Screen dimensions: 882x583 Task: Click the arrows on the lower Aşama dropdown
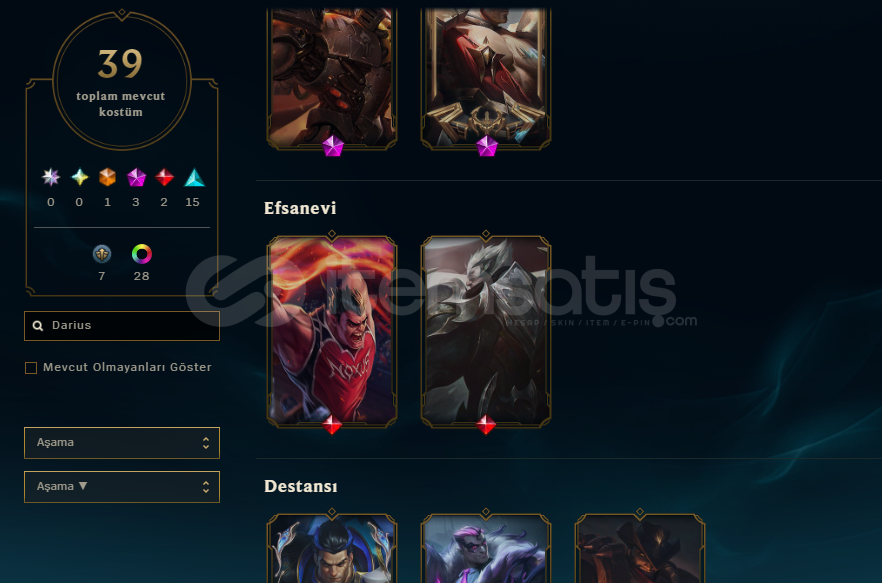point(206,487)
